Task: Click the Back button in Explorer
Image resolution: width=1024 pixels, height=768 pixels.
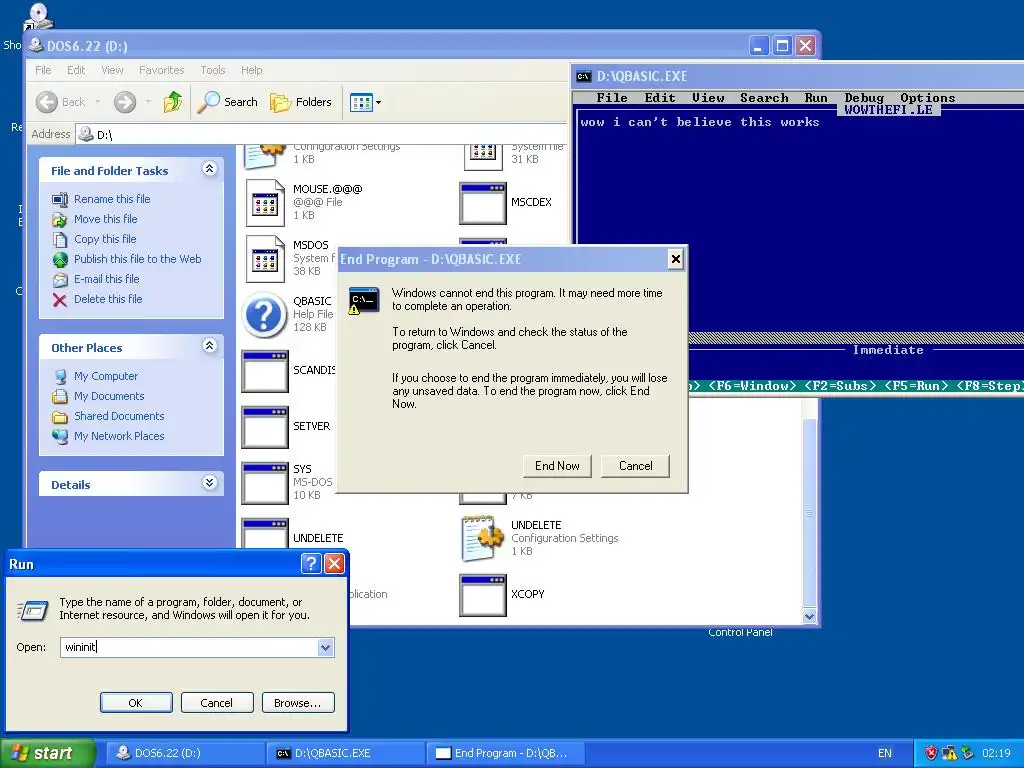Action: tap(61, 102)
